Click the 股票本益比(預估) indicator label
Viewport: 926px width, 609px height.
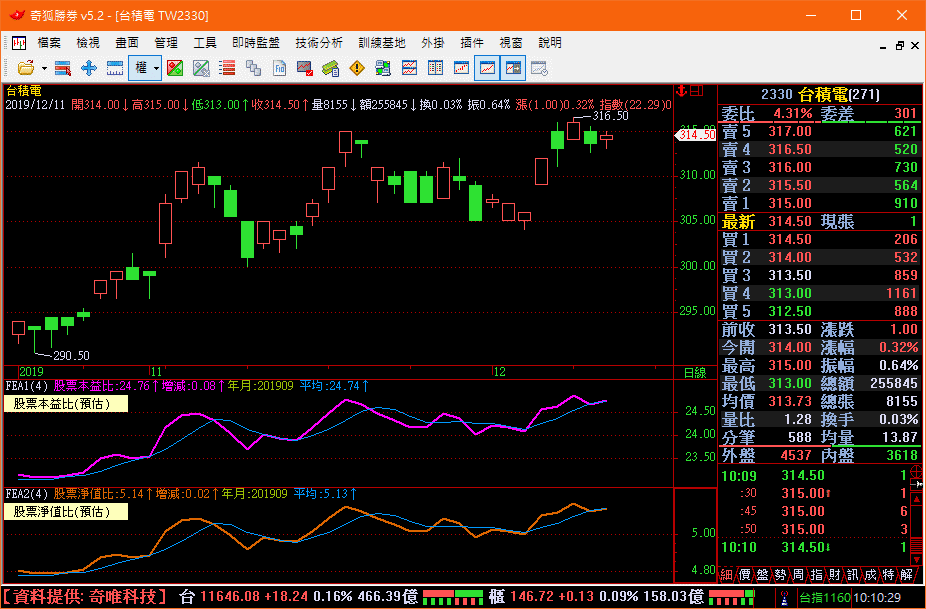coord(66,404)
